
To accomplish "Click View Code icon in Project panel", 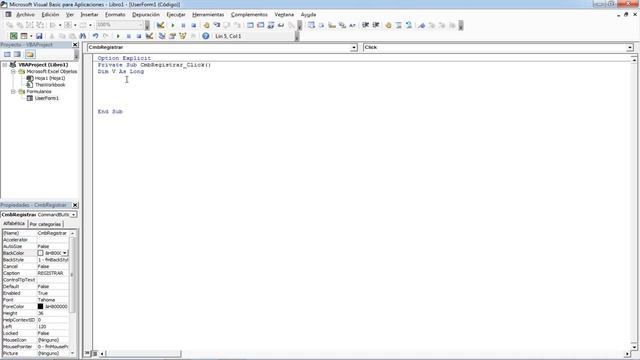I will pyautogui.click(x=7, y=54).
